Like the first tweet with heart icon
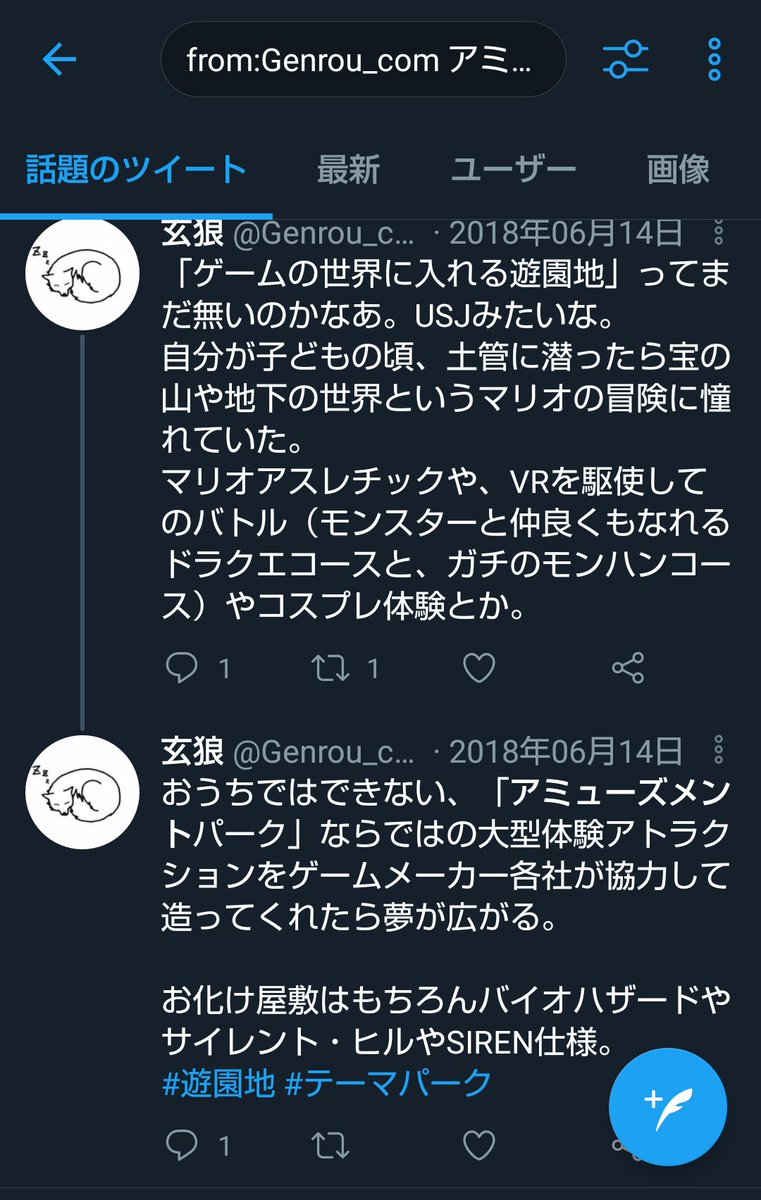The width and height of the screenshot is (761, 1200). click(479, 668)
